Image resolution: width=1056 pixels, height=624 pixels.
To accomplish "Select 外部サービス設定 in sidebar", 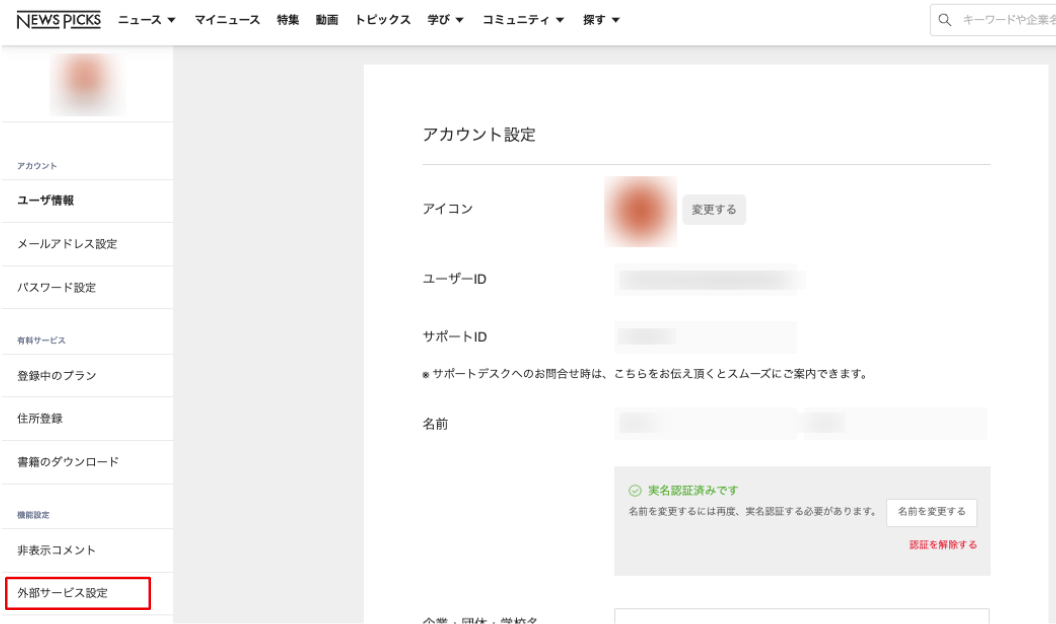I will coord(78,593).
